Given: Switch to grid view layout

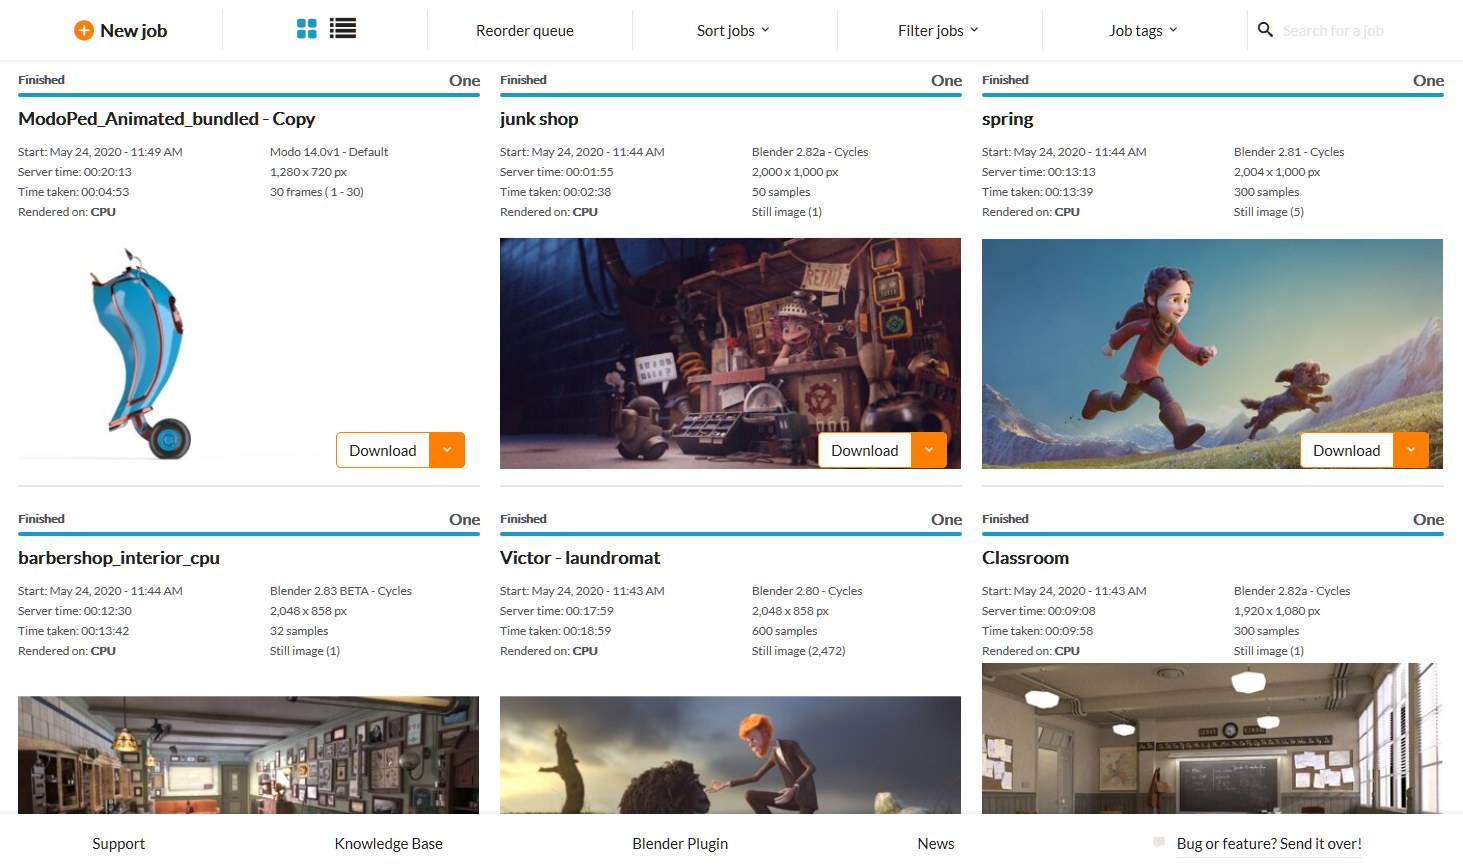Looking at the screenshot, I should 306,28.
